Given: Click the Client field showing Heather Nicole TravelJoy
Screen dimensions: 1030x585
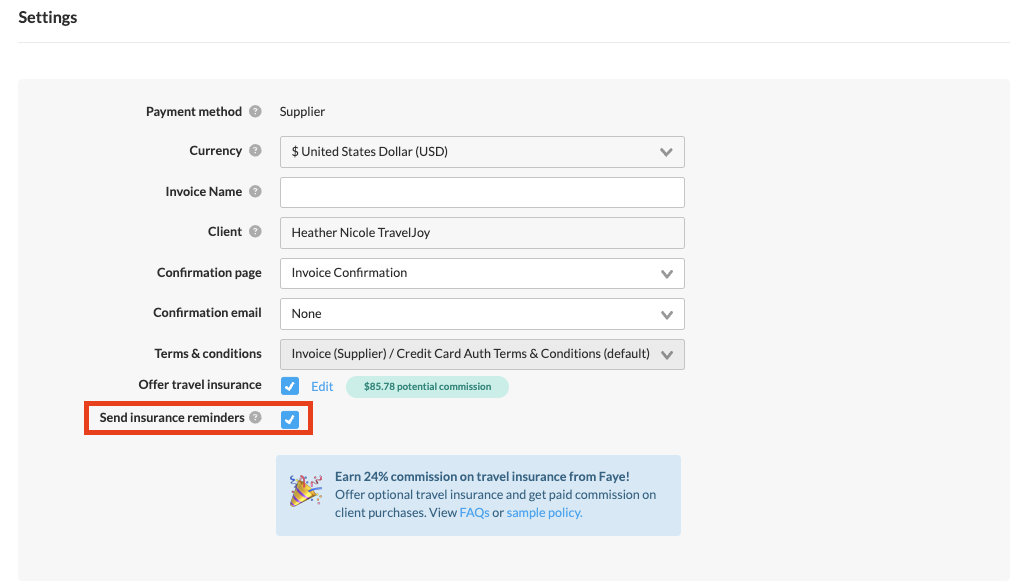Looking at the screenshot, I should 482,233.
